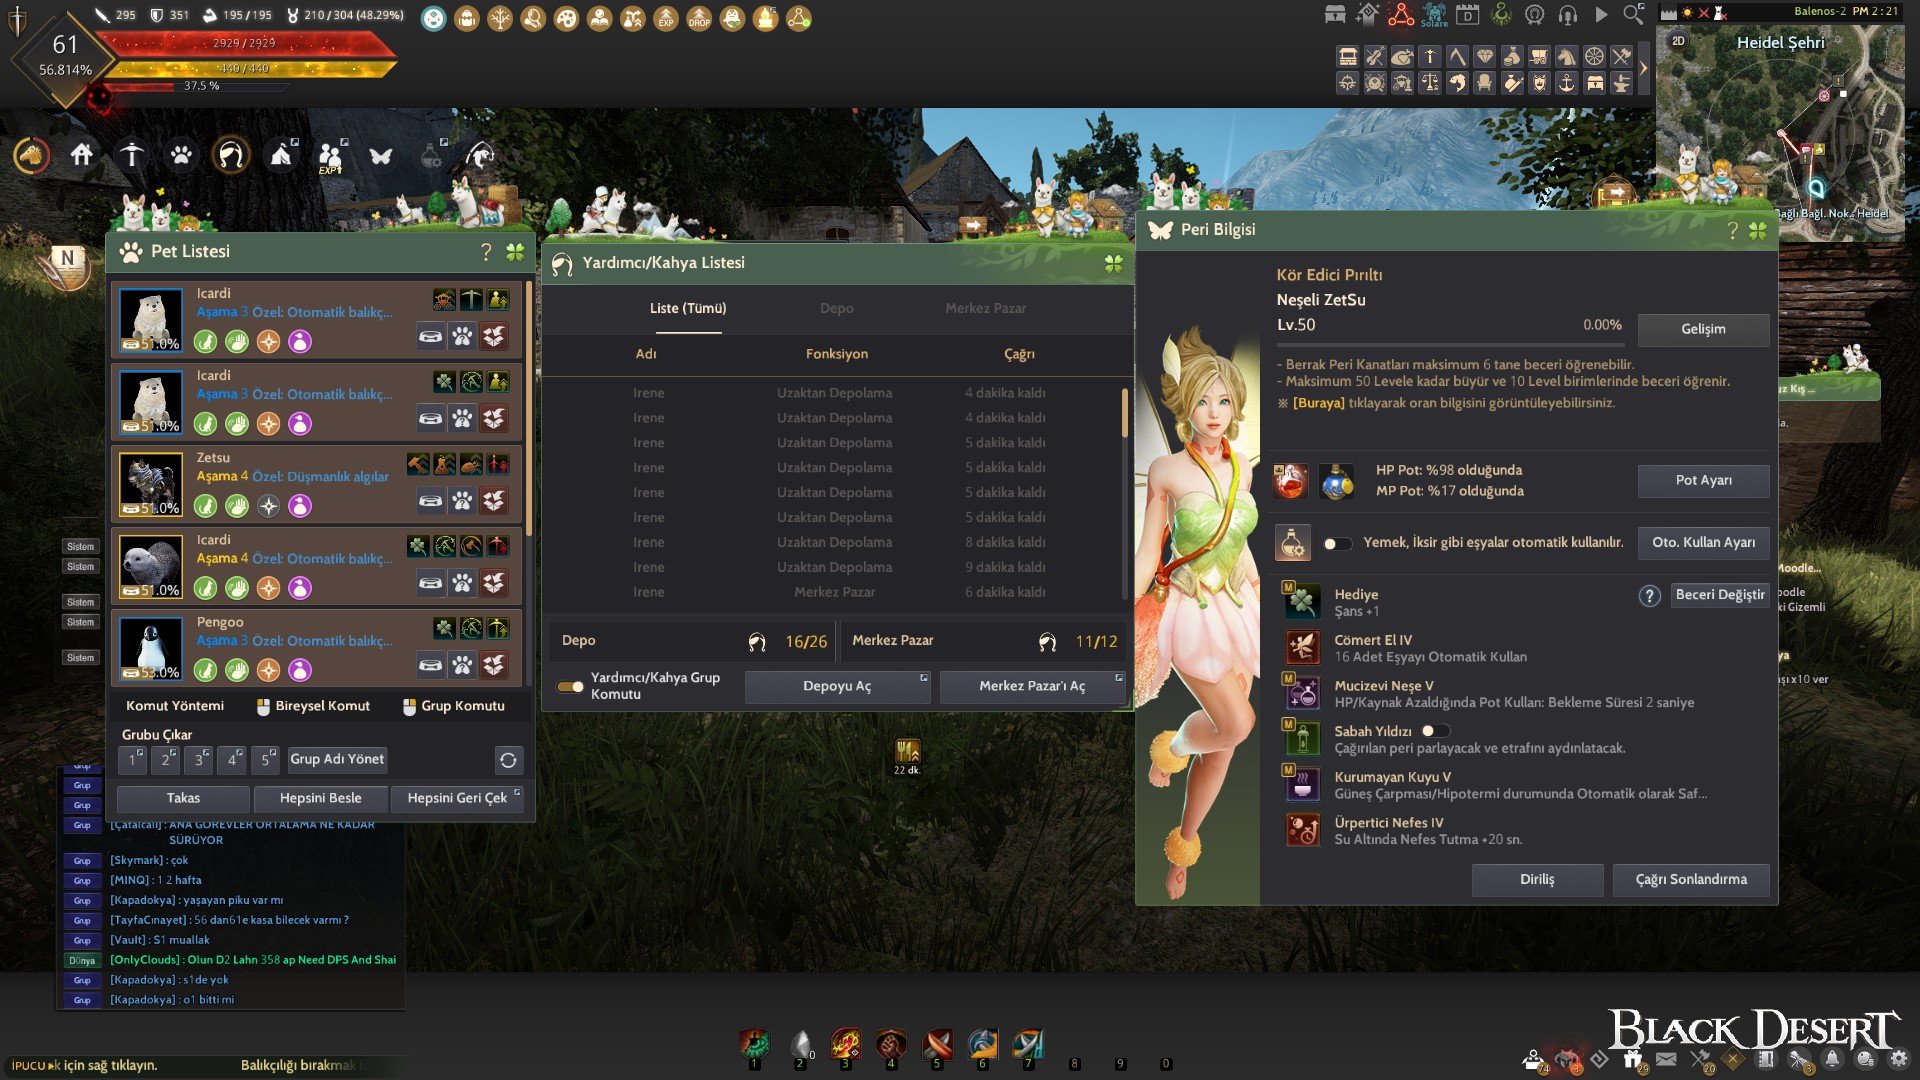The image size is (1920, 1080).
Task: Click Beceri Değiştir button
Action: [x=1720, y=595]
